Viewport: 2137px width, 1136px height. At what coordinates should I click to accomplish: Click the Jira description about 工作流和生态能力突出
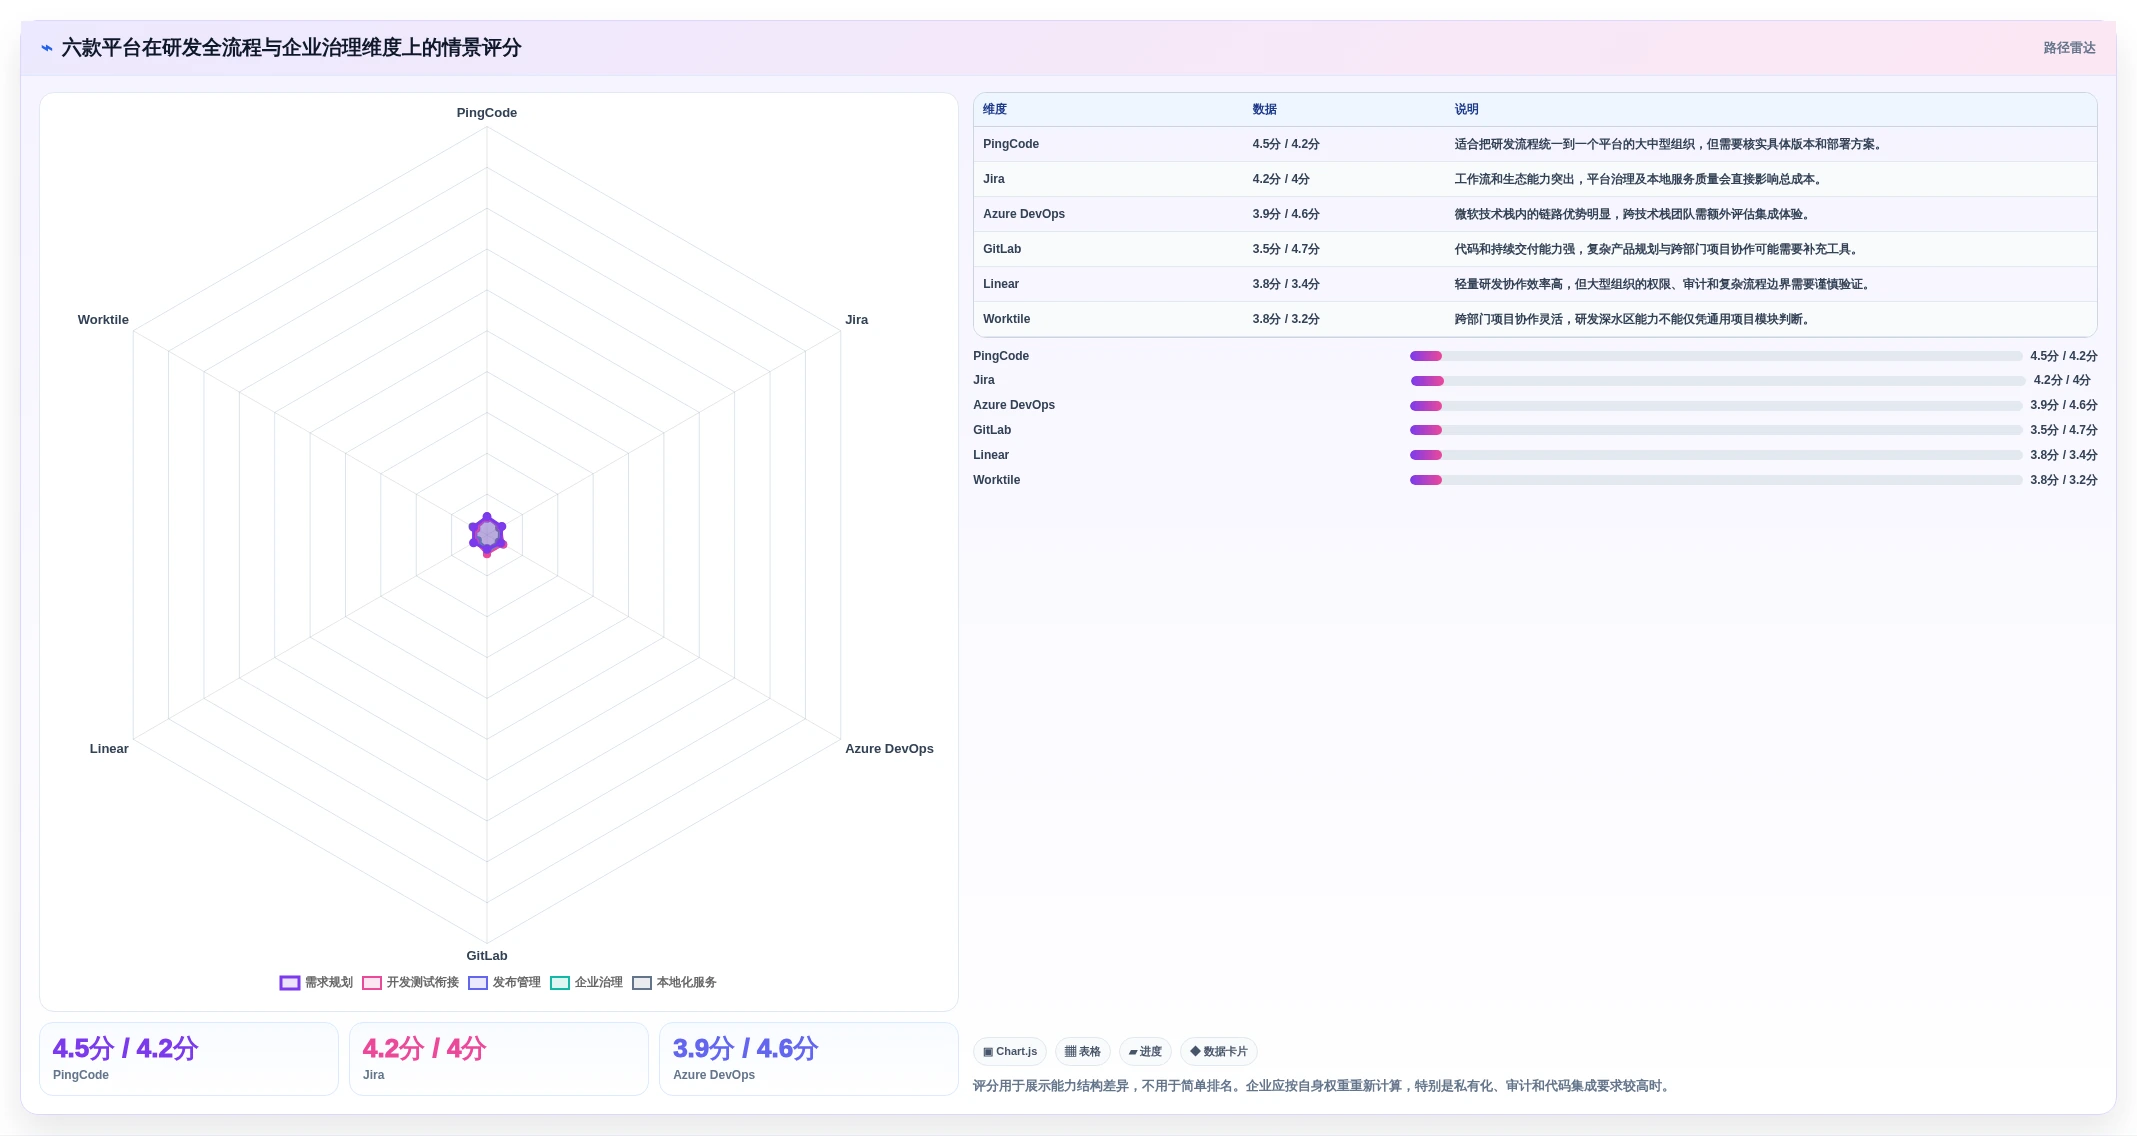click(1639, 179)
